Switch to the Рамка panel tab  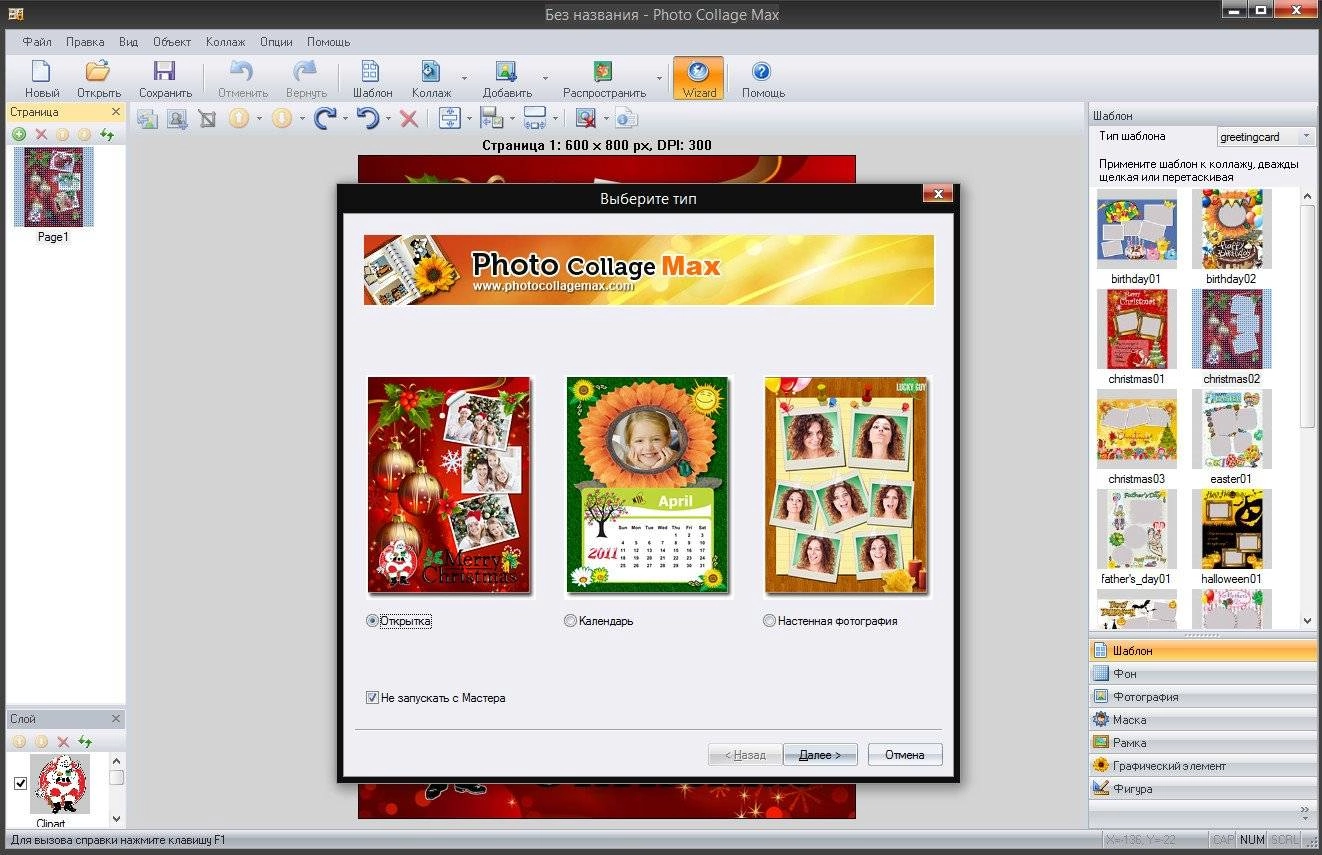click(1203, 743)
